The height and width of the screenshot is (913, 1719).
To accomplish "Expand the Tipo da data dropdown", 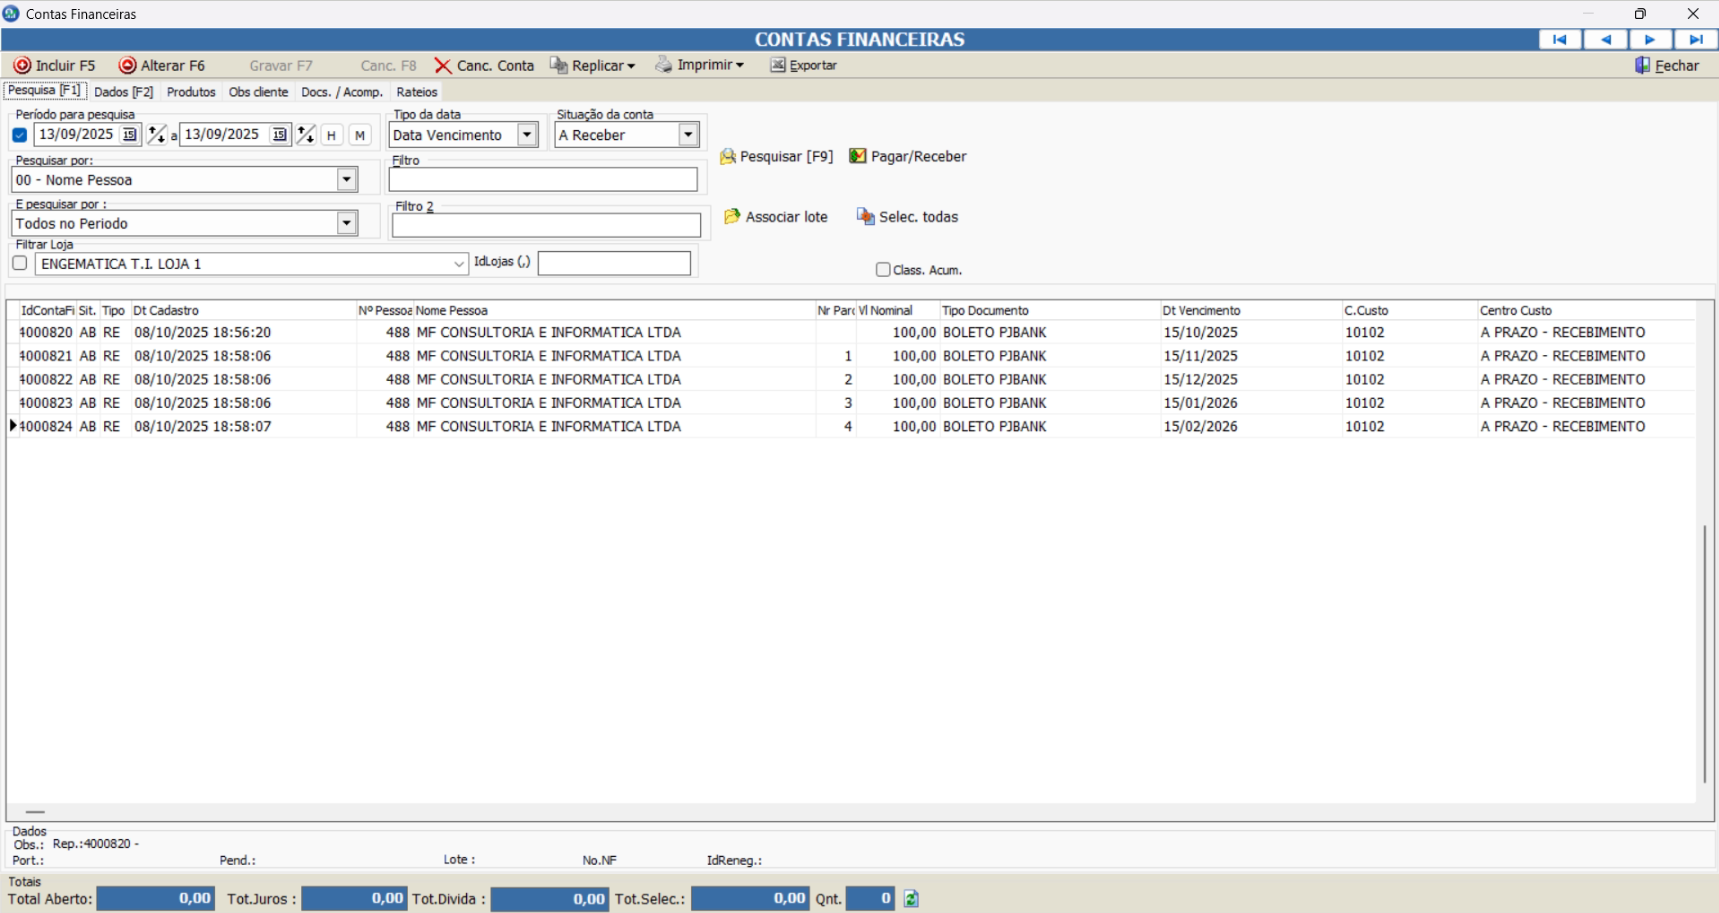I will 527,135.
